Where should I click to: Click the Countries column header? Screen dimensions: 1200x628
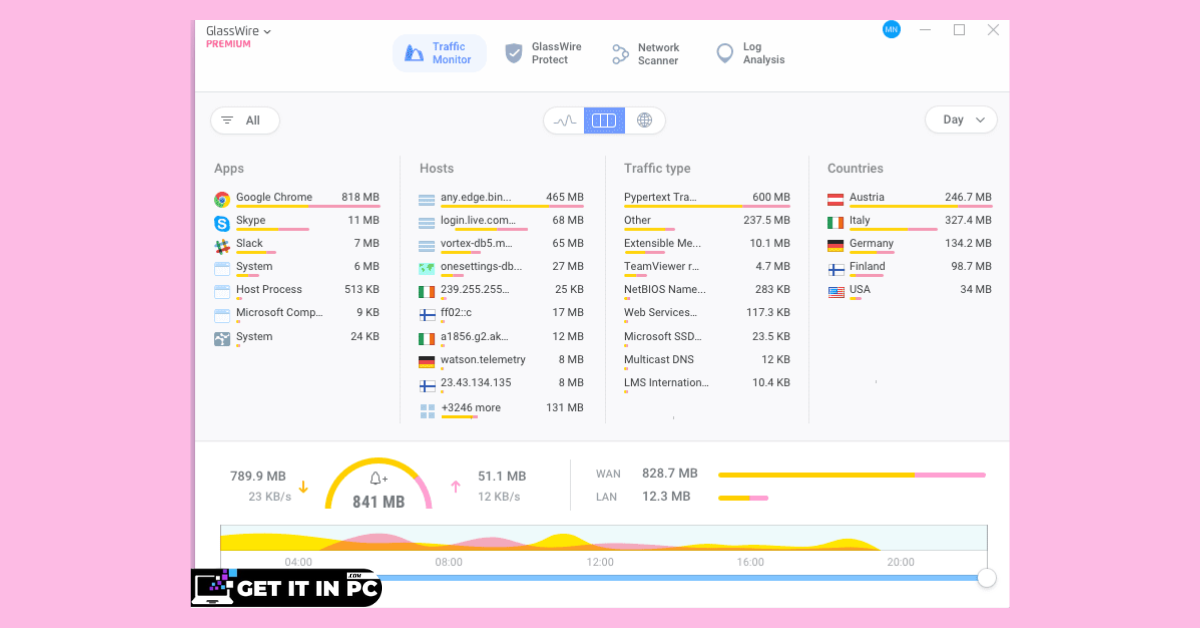pos(855,169)
